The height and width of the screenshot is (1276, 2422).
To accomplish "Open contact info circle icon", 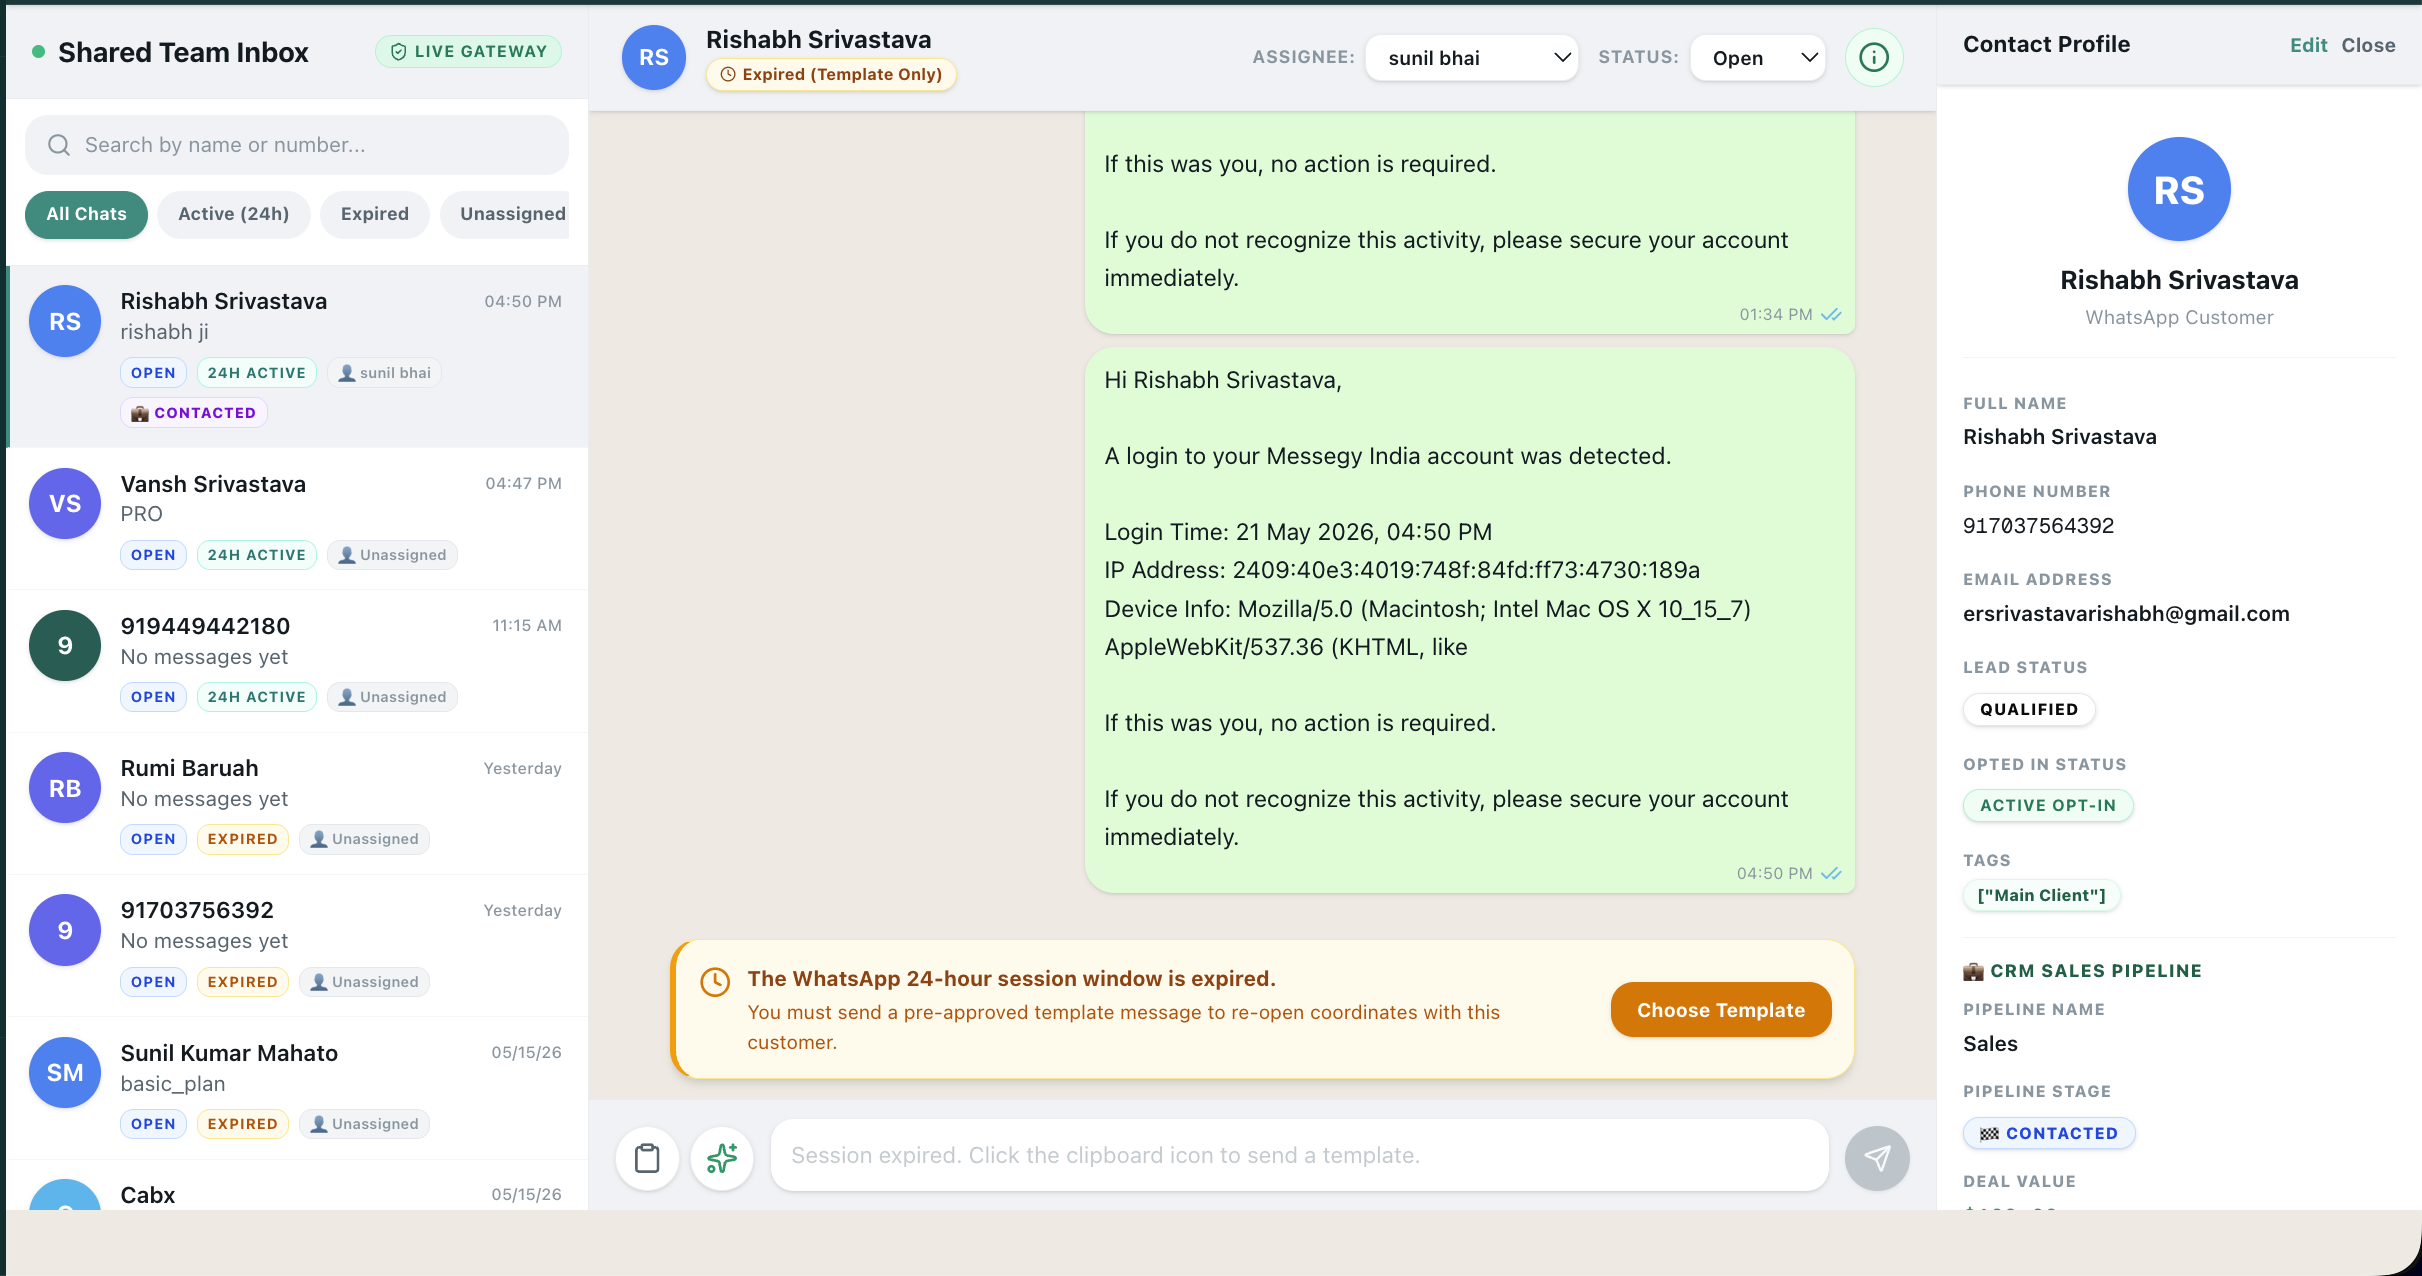I will 1873,57.
